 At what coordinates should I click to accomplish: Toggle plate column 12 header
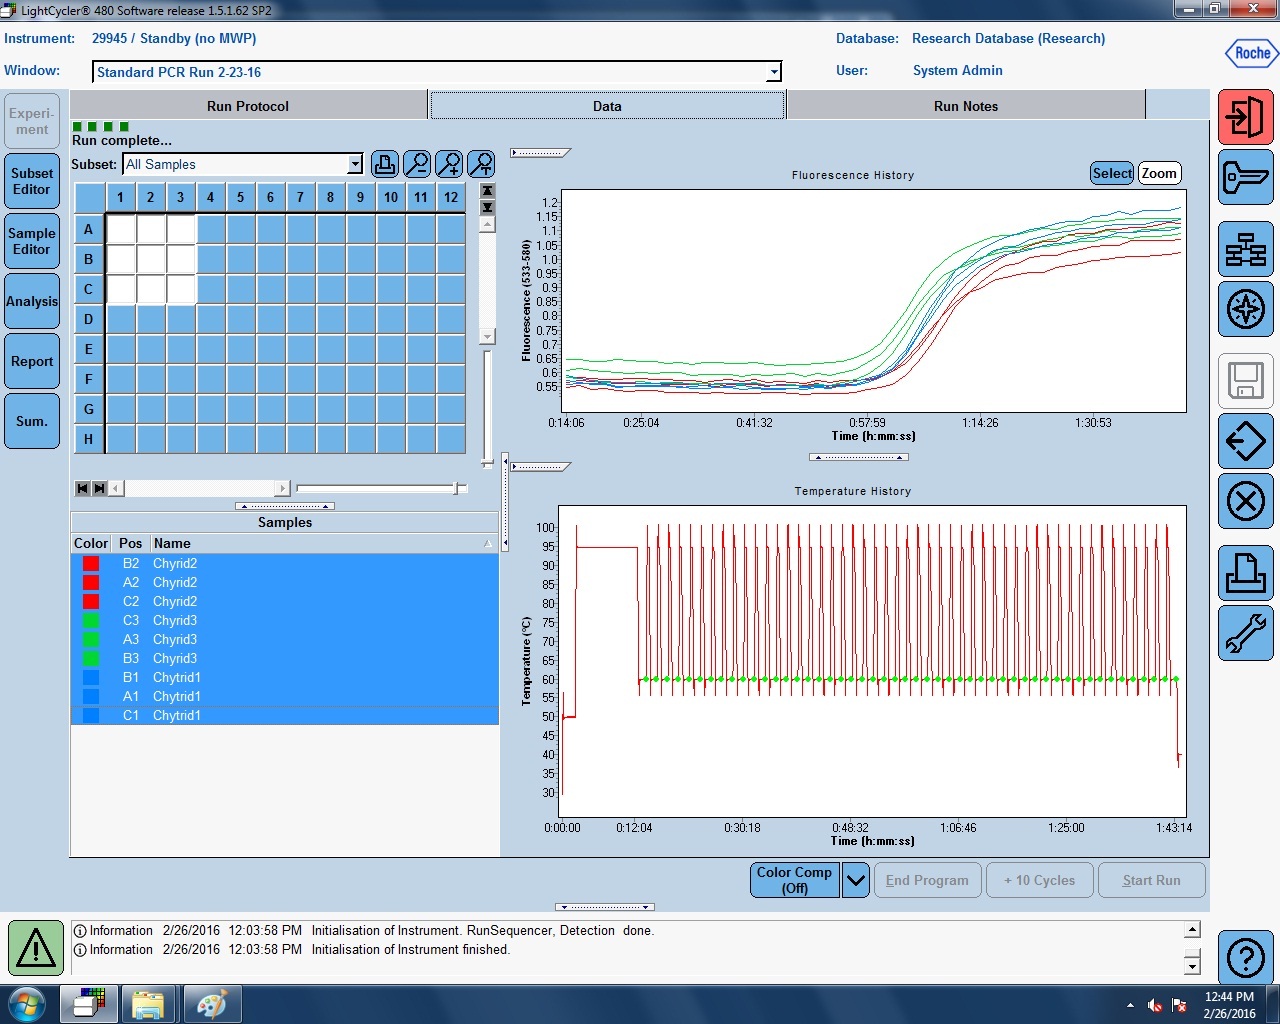(451, 197)
